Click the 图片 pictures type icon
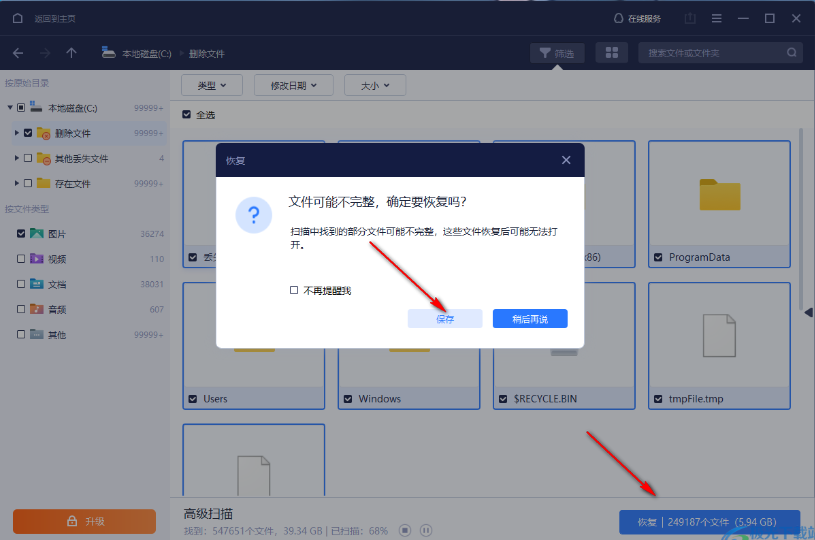 (x=37, y=233)
